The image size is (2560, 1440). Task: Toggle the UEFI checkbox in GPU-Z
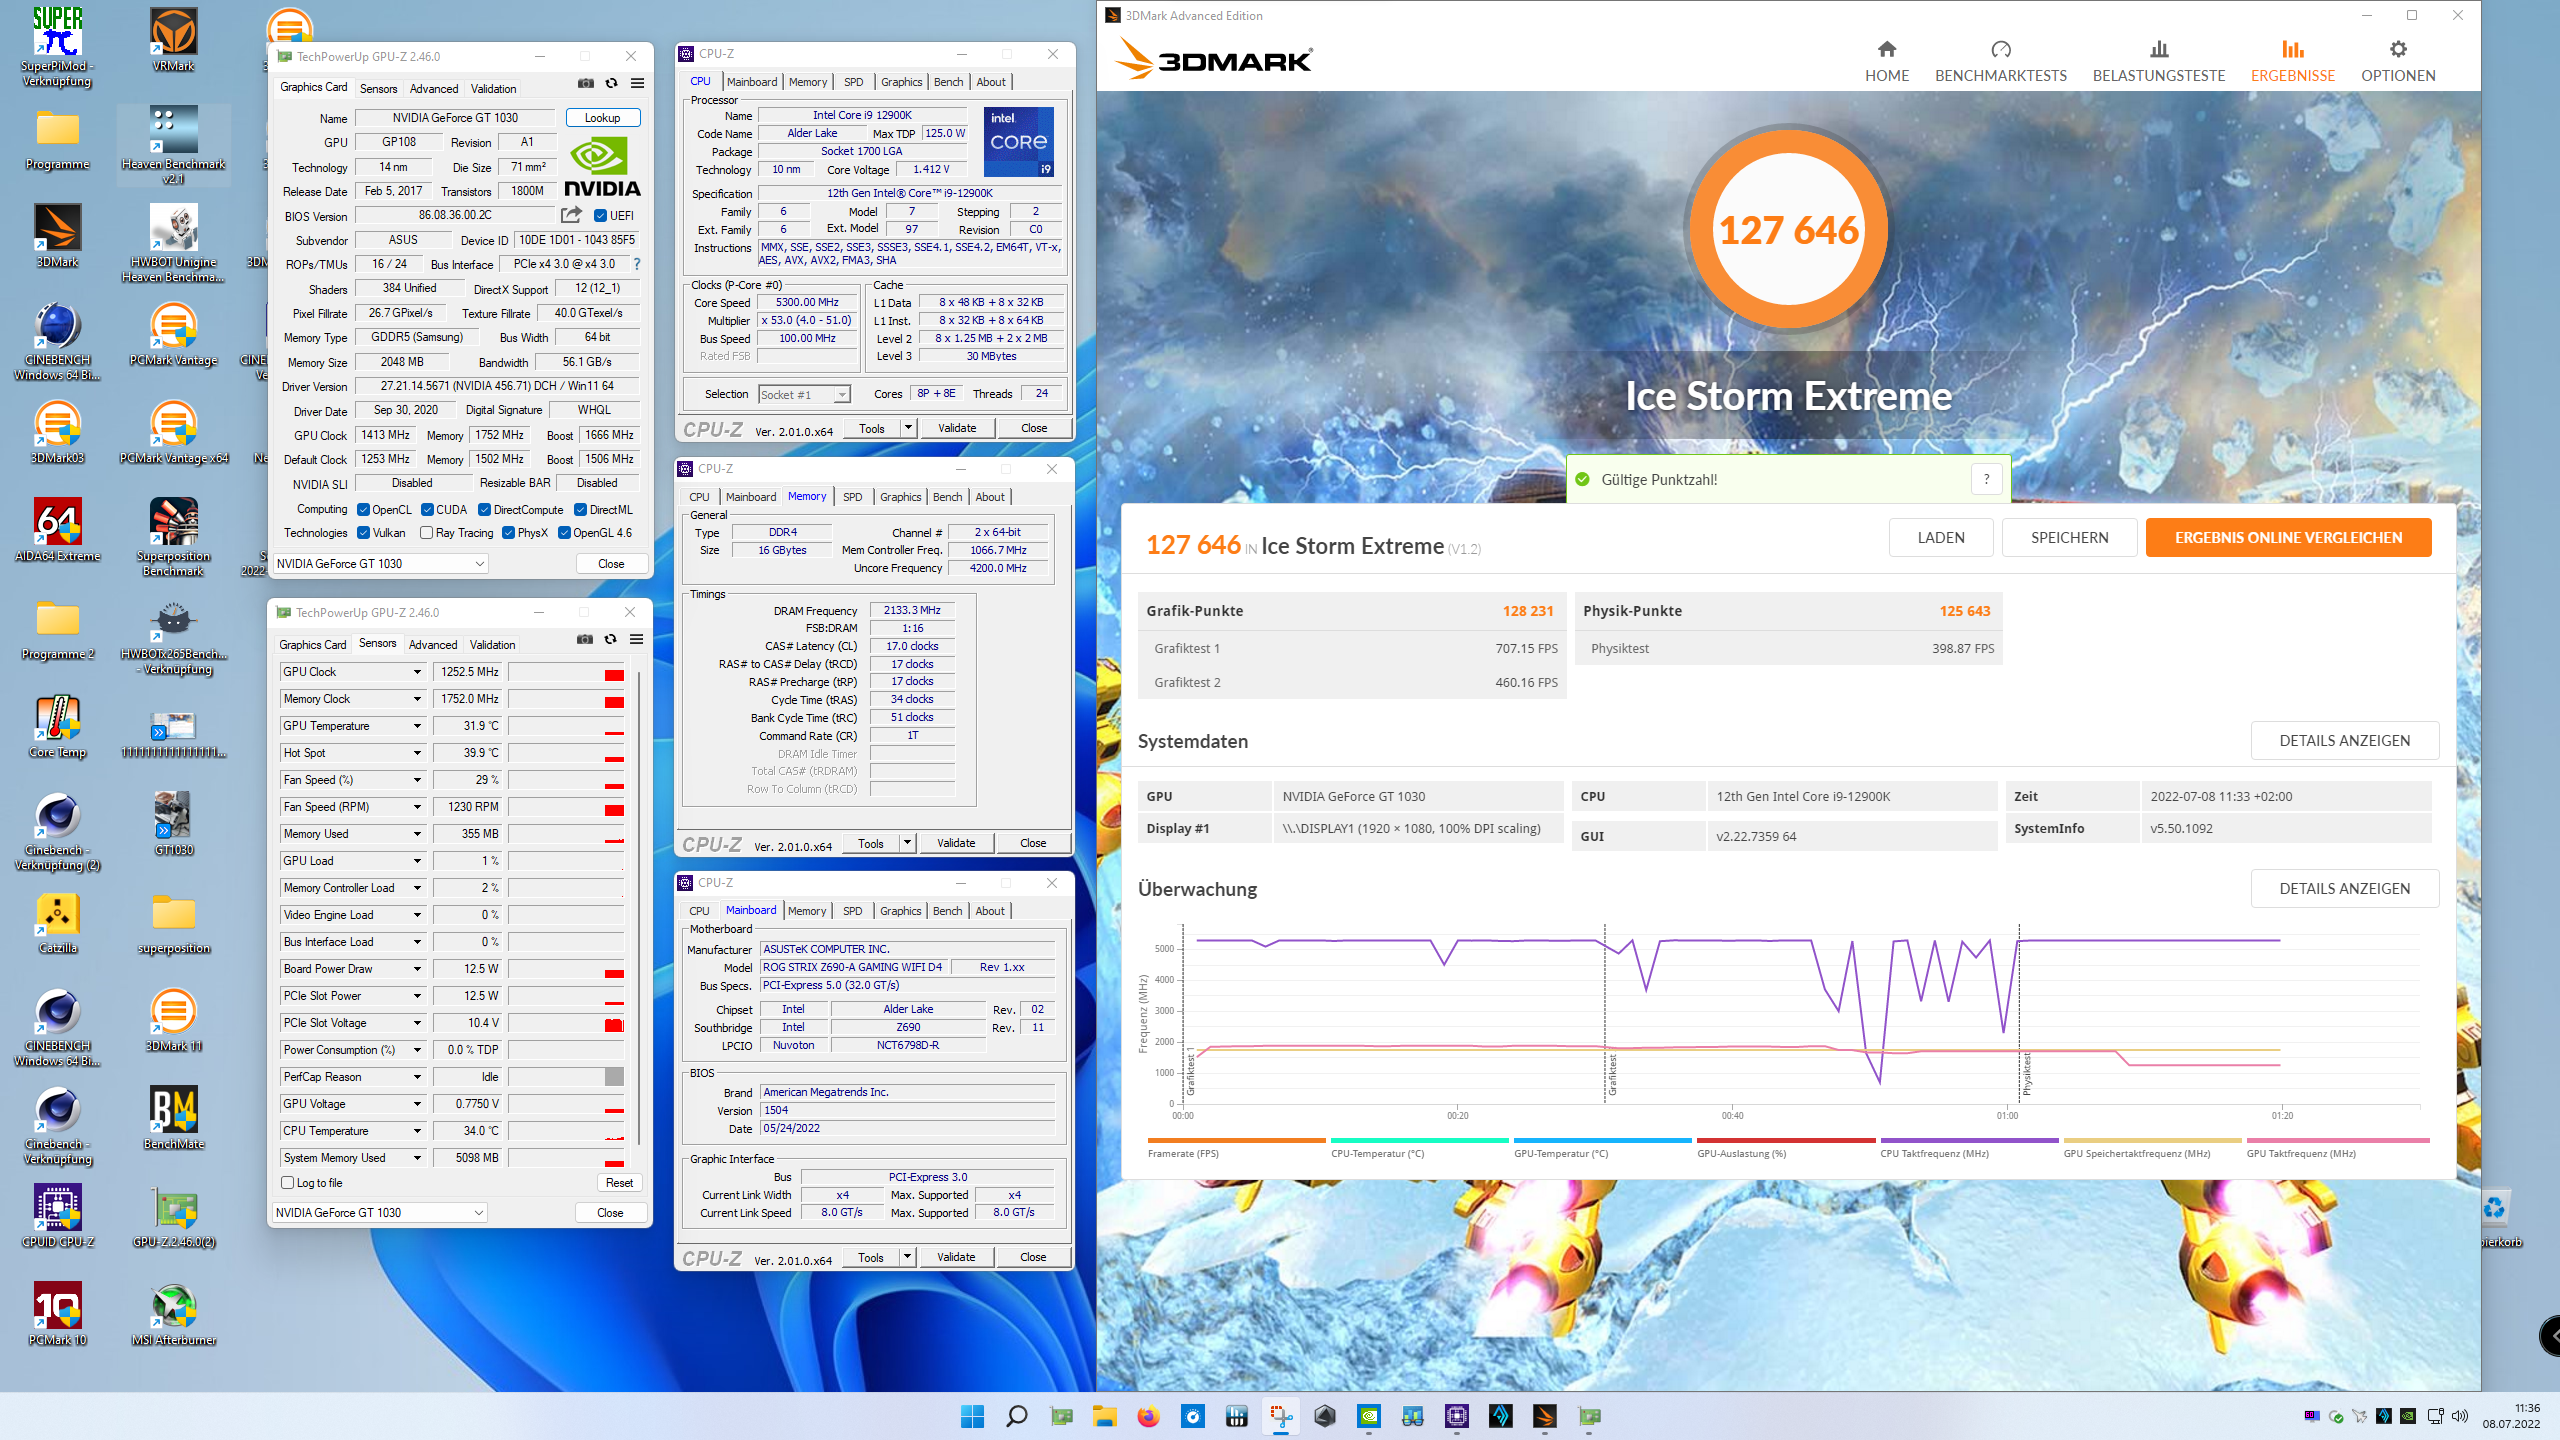[600, 215]
